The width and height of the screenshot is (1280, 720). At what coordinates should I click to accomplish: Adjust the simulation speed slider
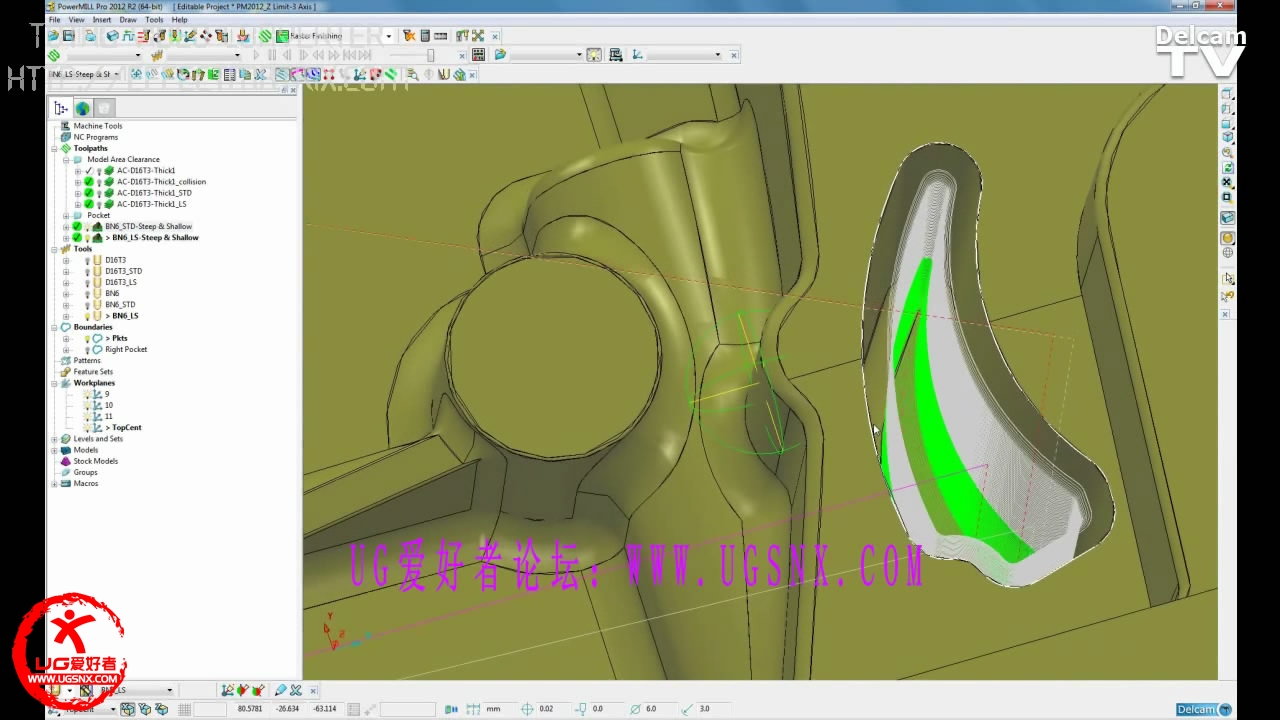[x=430, y=55]
